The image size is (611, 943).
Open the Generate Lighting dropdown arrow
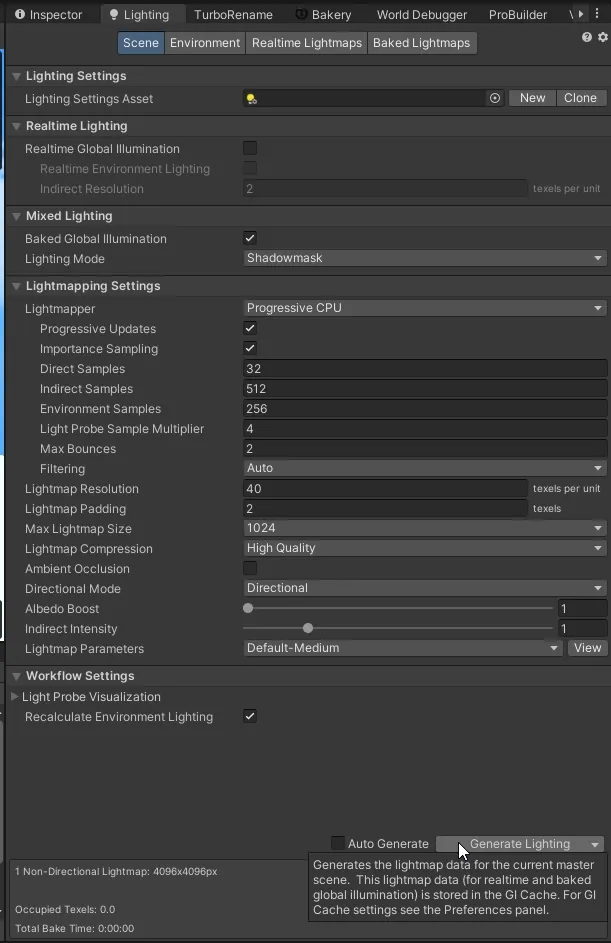[x=595, y=844]
